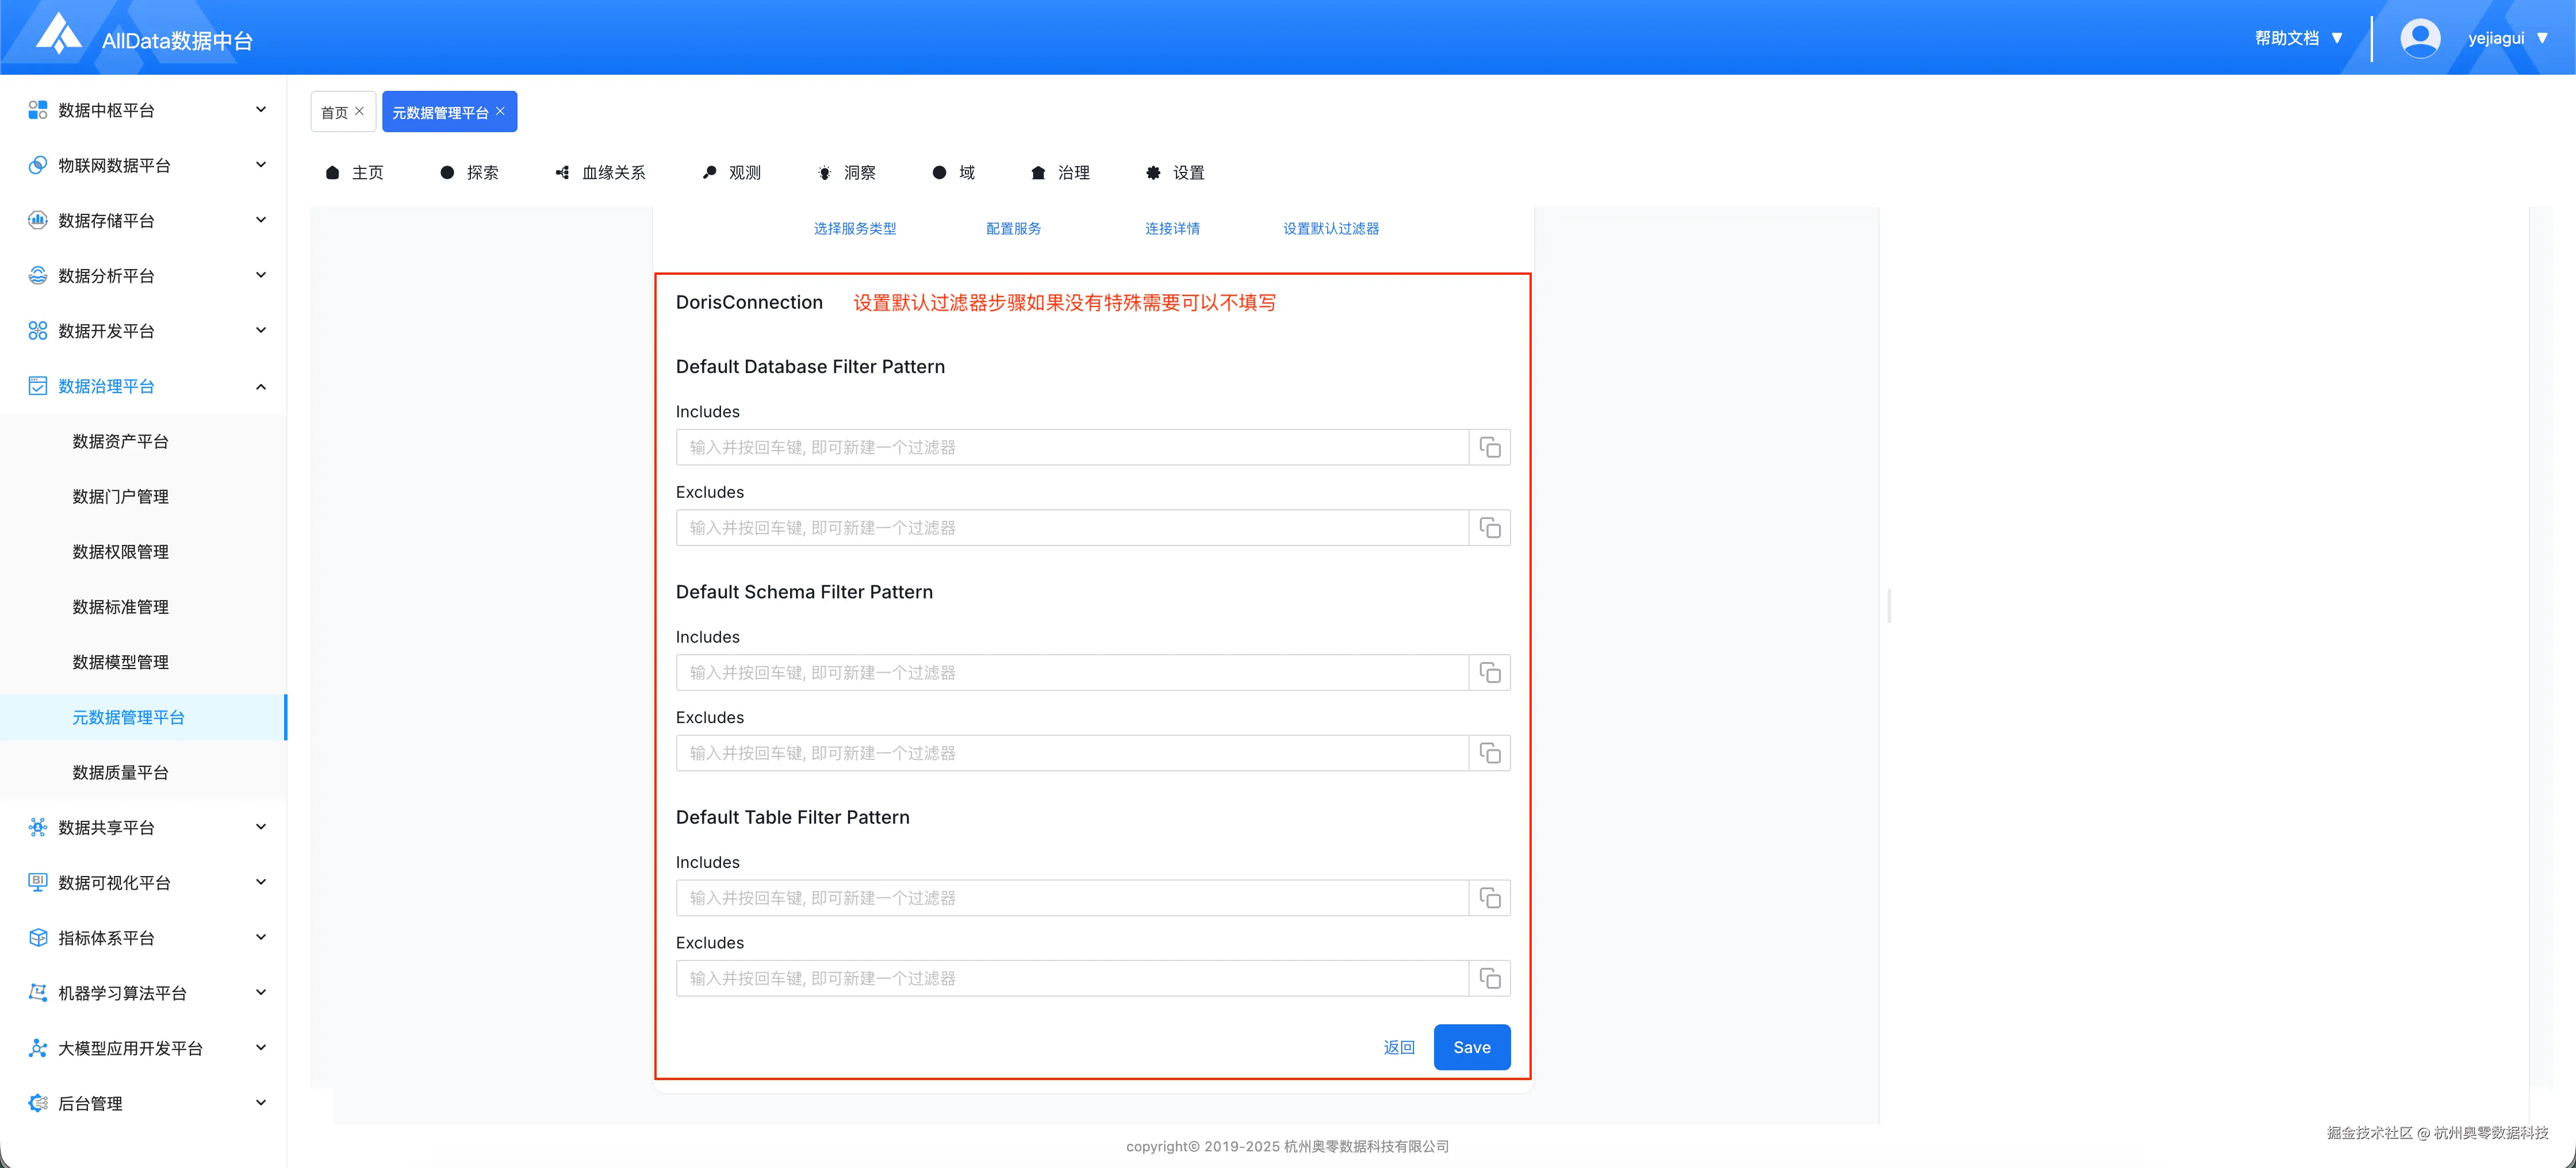This screenshot has height=1168, width=2576.
Task: Click copy icon for Database Includes filter
Action: click(x=1490, y=447)
